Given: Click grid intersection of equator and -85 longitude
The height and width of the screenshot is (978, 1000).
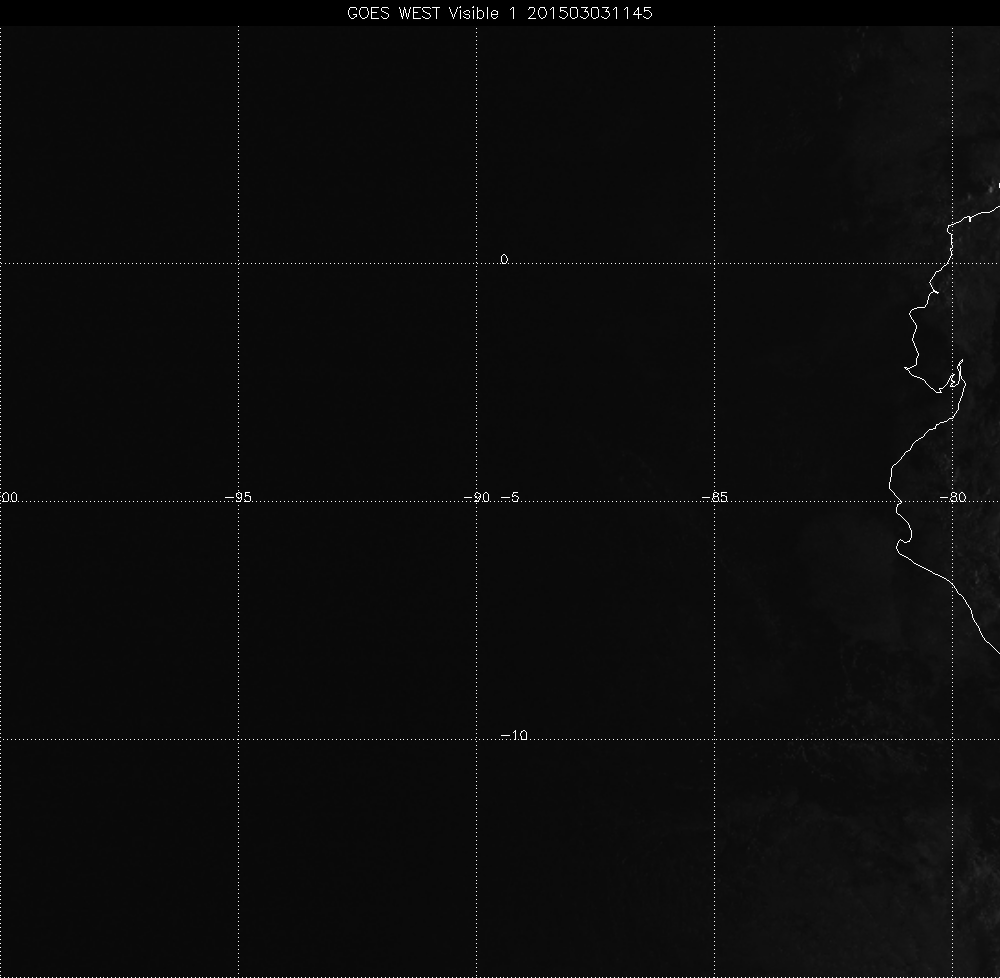Looking at the screenshot, I should tap(714, 263).
